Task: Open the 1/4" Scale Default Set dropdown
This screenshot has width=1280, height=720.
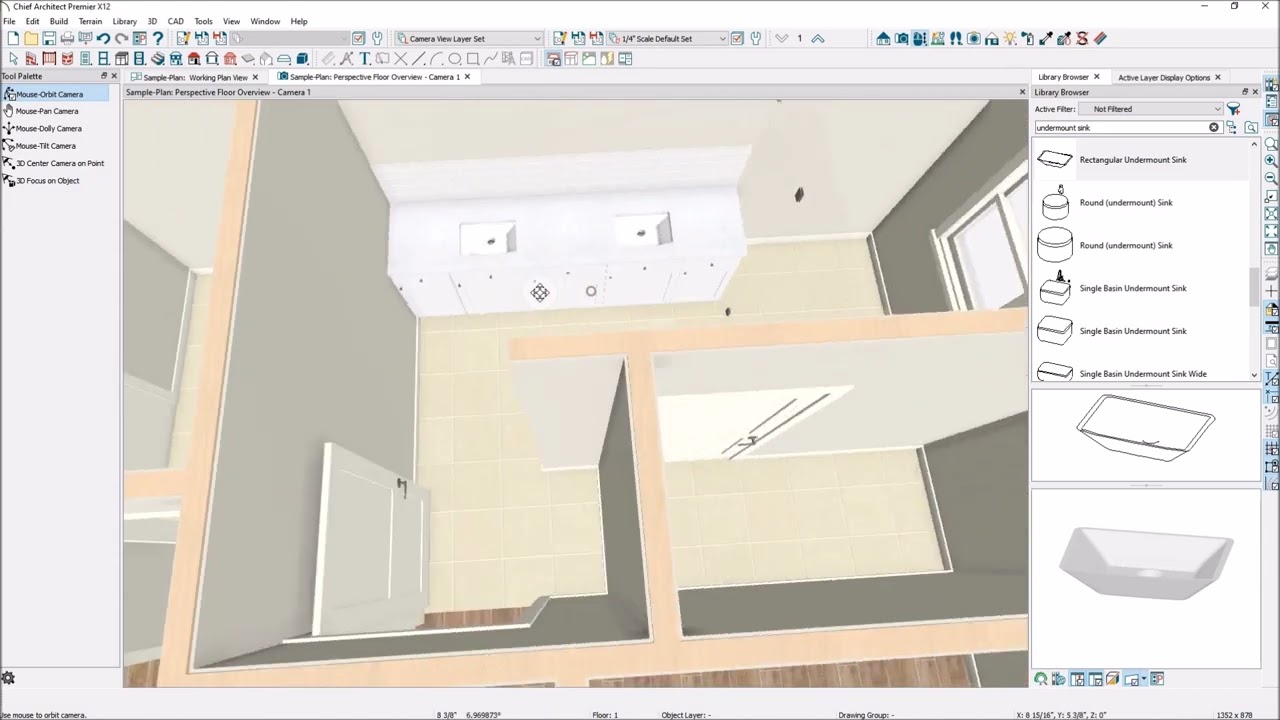Action: (x=667, y=39)
